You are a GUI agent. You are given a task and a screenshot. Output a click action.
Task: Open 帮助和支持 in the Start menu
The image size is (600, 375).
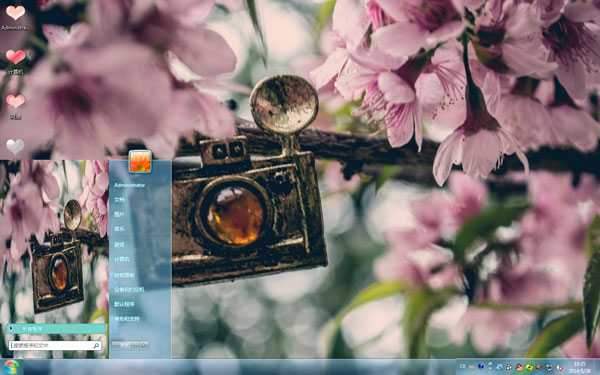pos(126,319)
